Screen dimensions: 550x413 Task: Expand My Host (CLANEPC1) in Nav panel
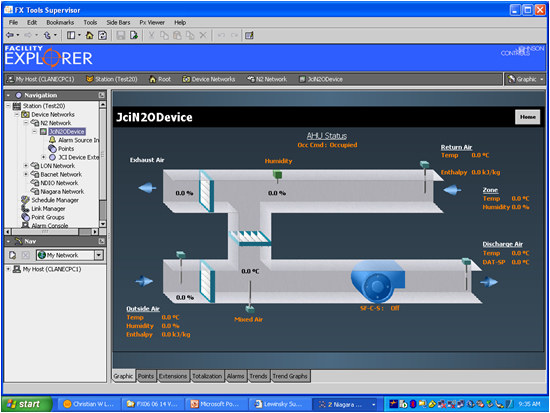pyautogui.click(x=8, y=269)
